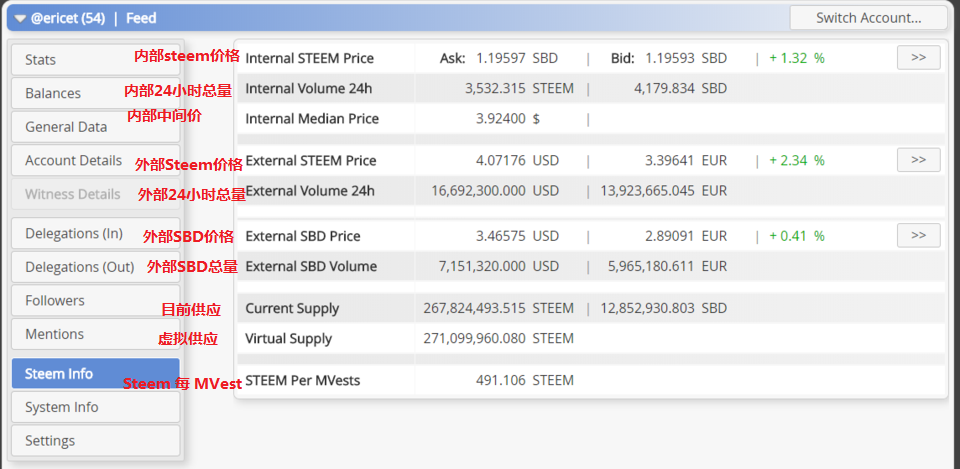The width and height of the screenshot is (960, 469).
Task: Click the @ericet (54) account name
Action: [x=68, y=18]
